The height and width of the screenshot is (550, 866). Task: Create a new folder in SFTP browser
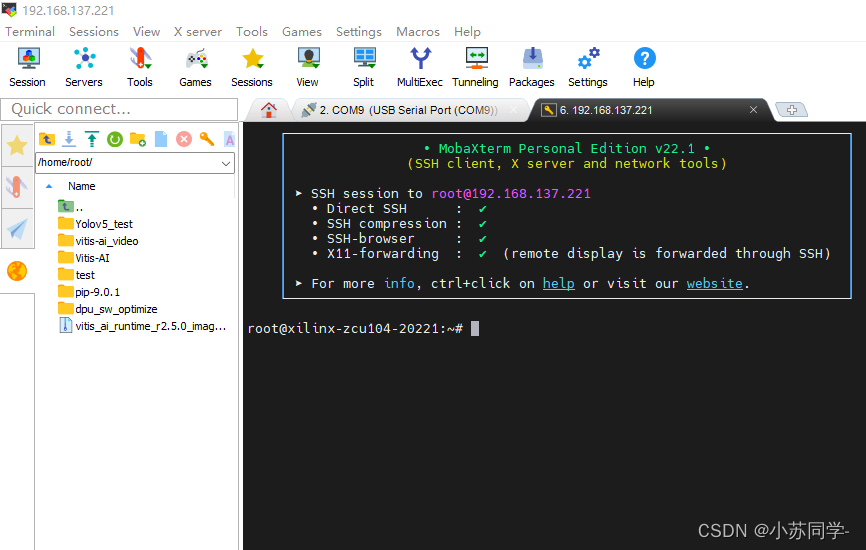click(x=138, y=139)
